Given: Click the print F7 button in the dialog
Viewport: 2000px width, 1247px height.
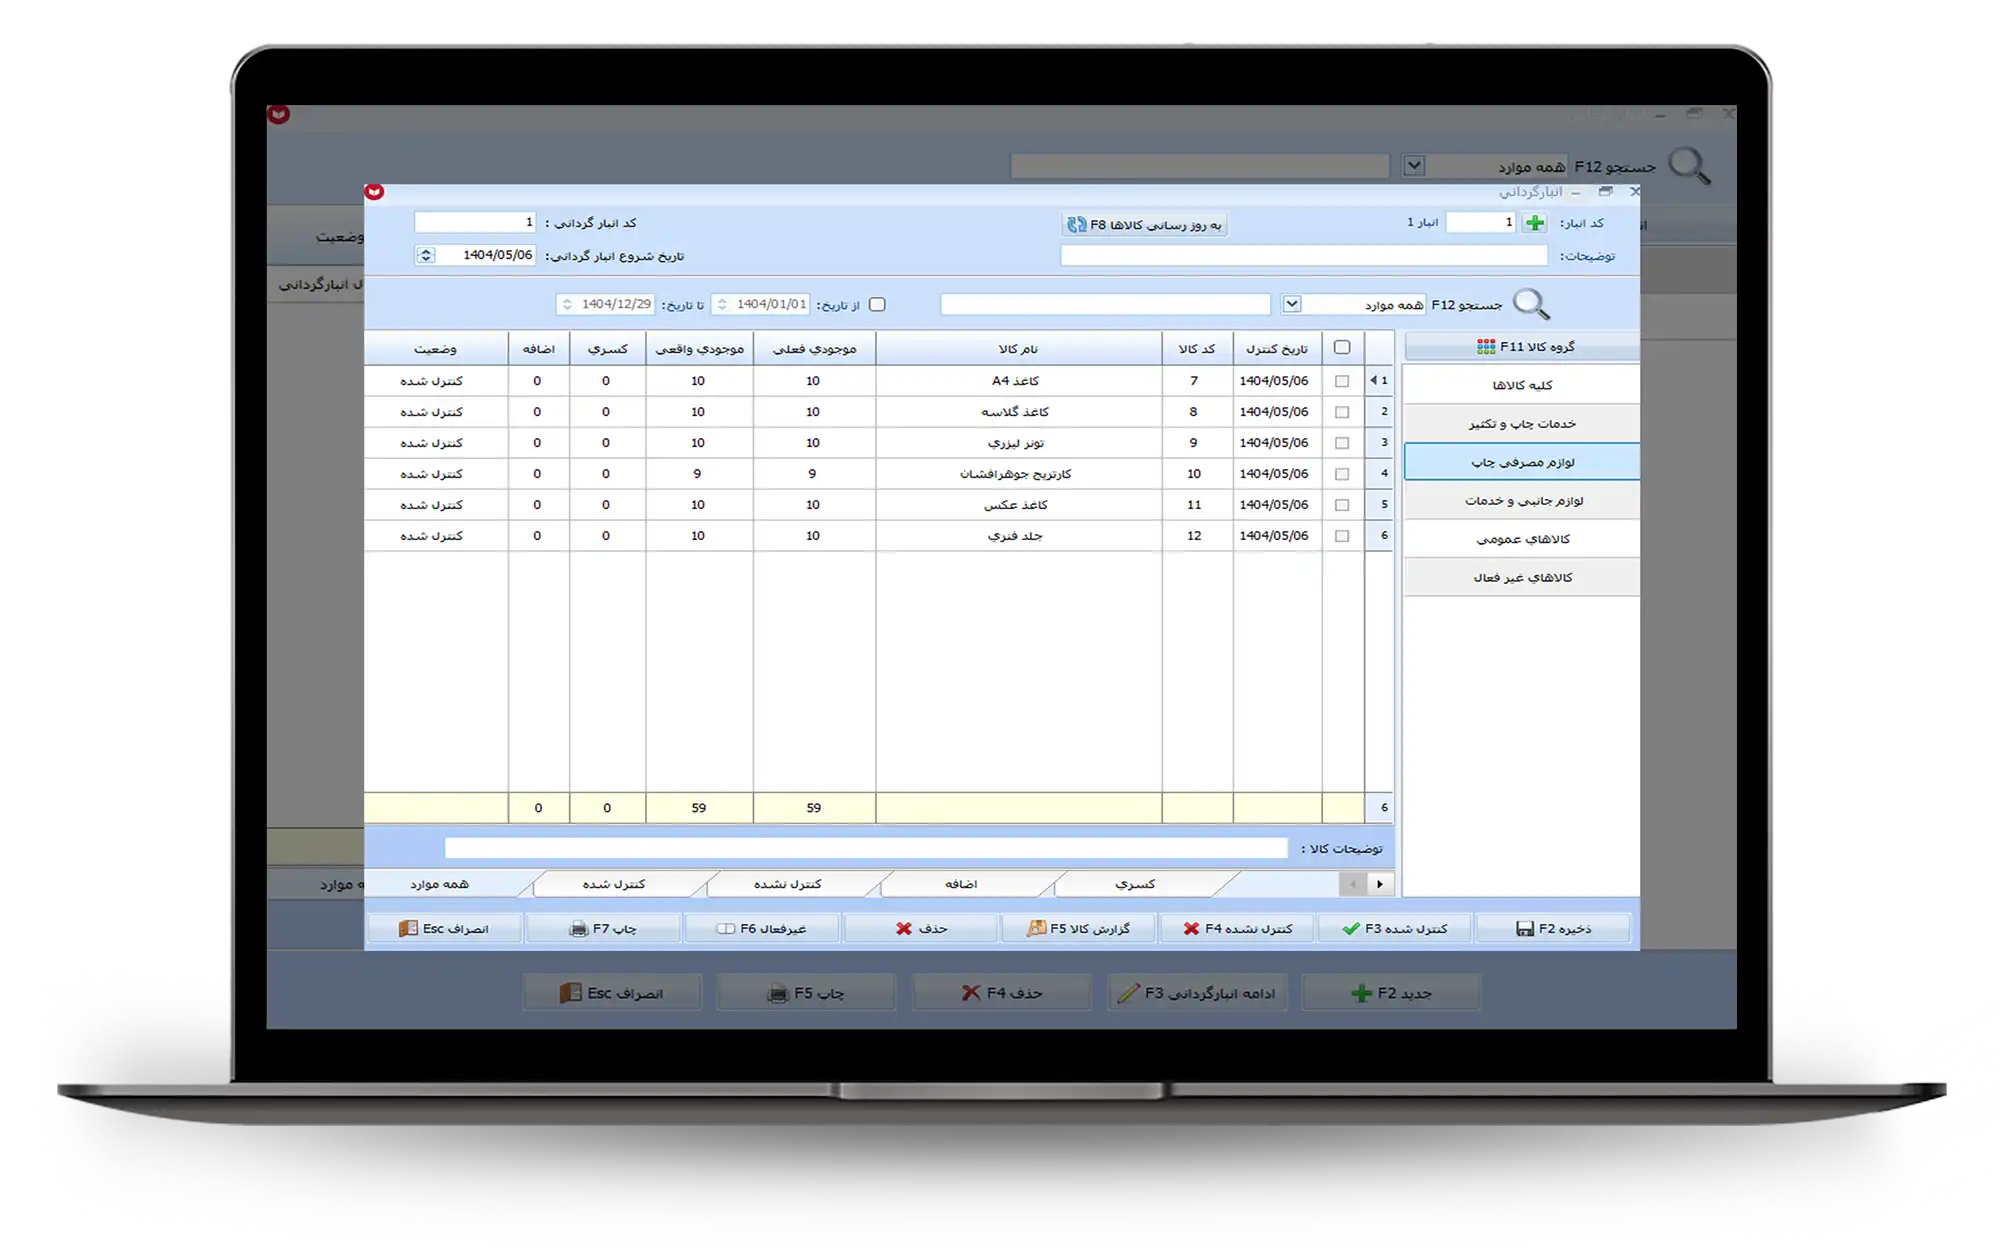Looking at the screenshot, I should pos(603,929).
